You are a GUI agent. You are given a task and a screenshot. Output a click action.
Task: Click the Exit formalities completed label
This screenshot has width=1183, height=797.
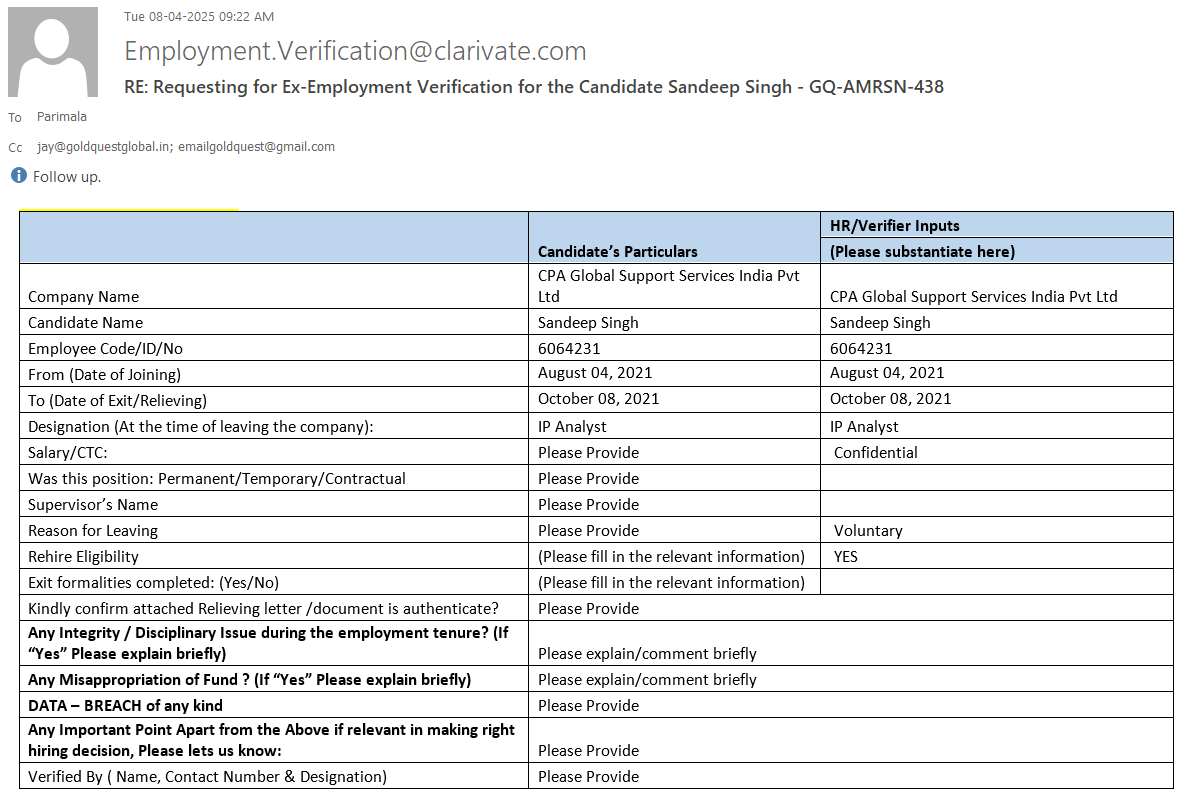[153, 583]
